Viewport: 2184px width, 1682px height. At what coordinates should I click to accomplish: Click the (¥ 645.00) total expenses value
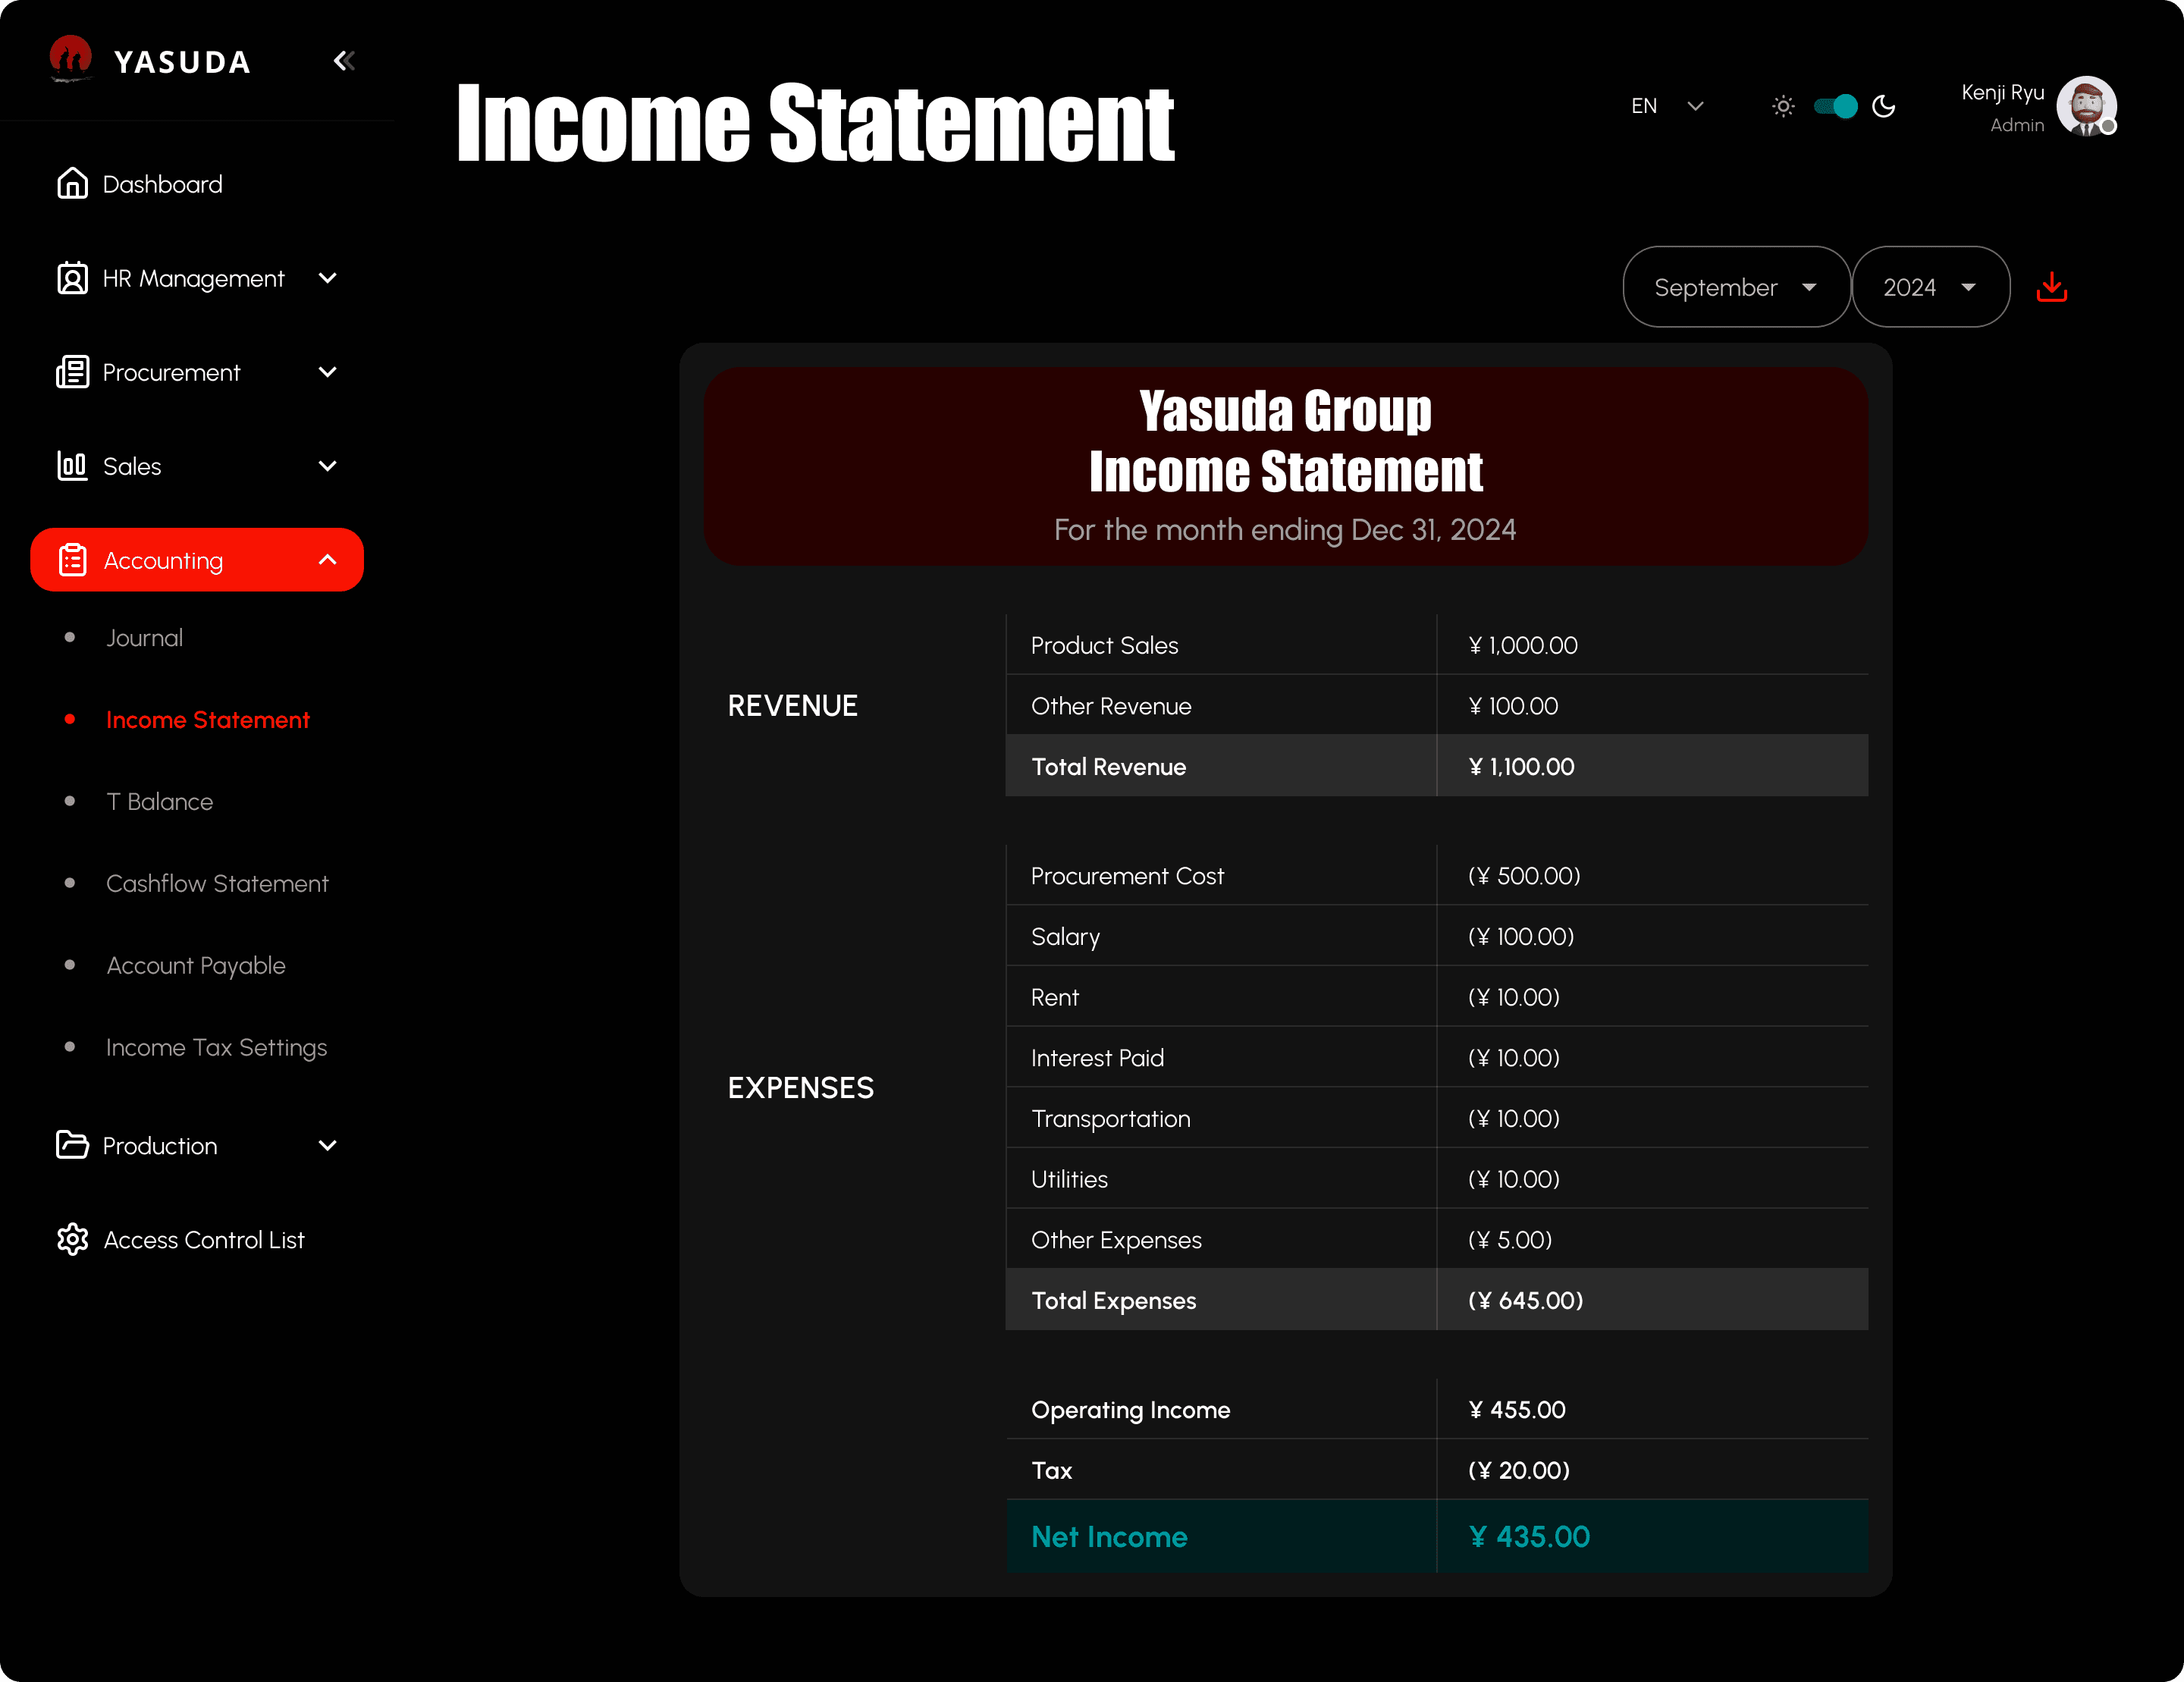(x=1525, y=1301)
